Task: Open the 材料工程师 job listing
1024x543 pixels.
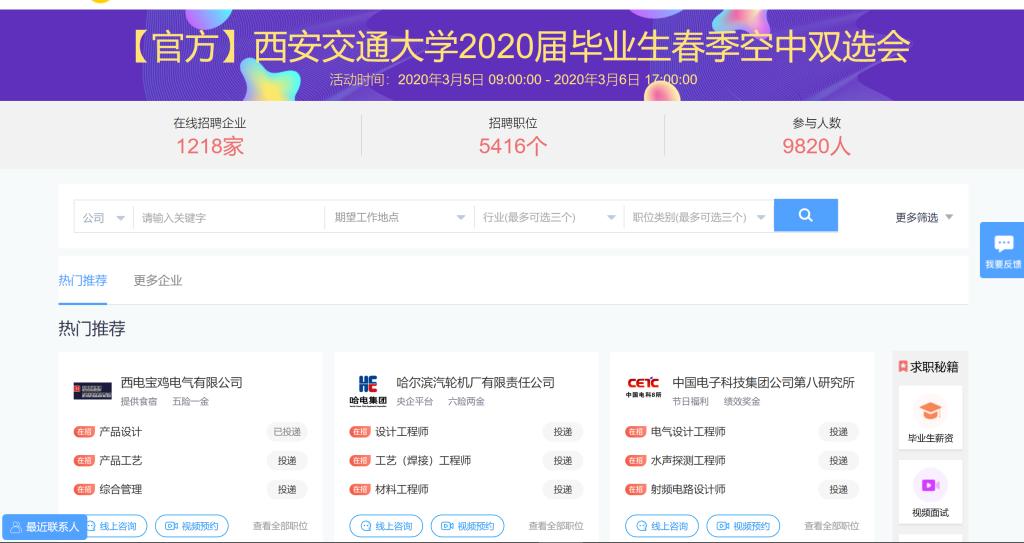Action: 402,489
